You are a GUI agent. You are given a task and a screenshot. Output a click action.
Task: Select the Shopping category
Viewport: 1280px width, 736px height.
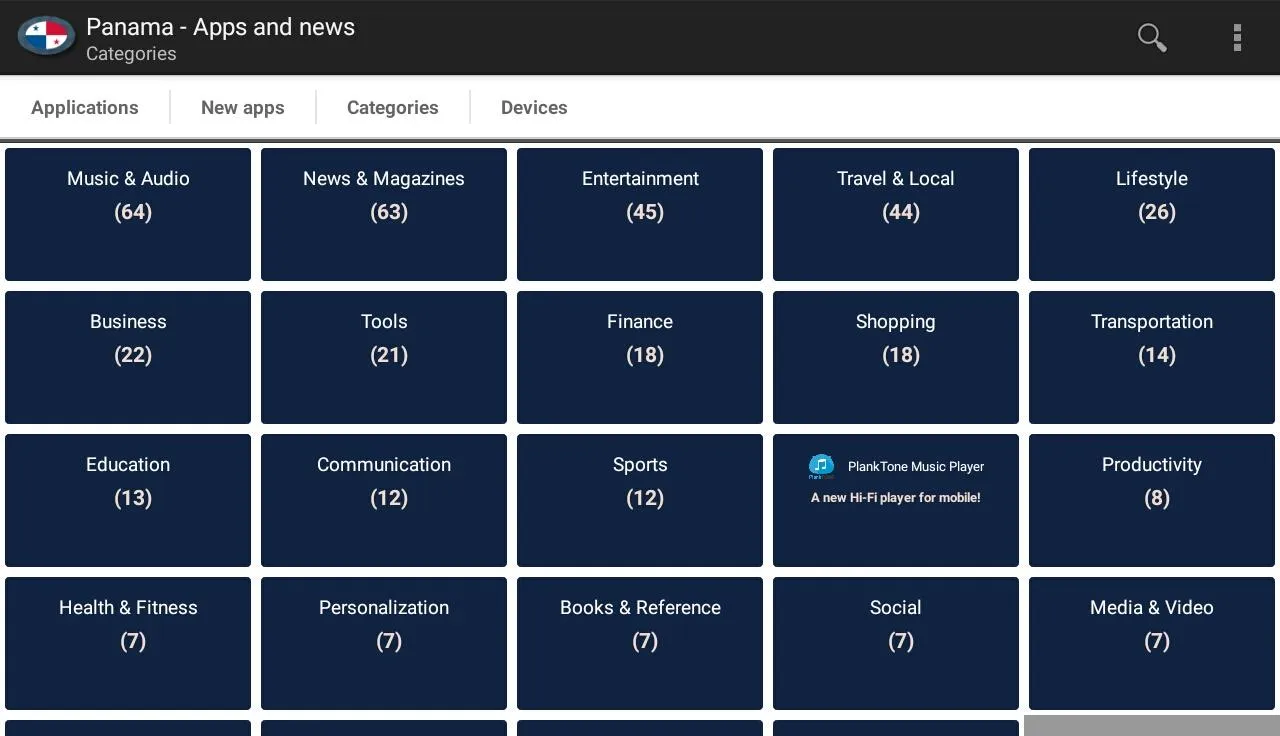[896, 357]
